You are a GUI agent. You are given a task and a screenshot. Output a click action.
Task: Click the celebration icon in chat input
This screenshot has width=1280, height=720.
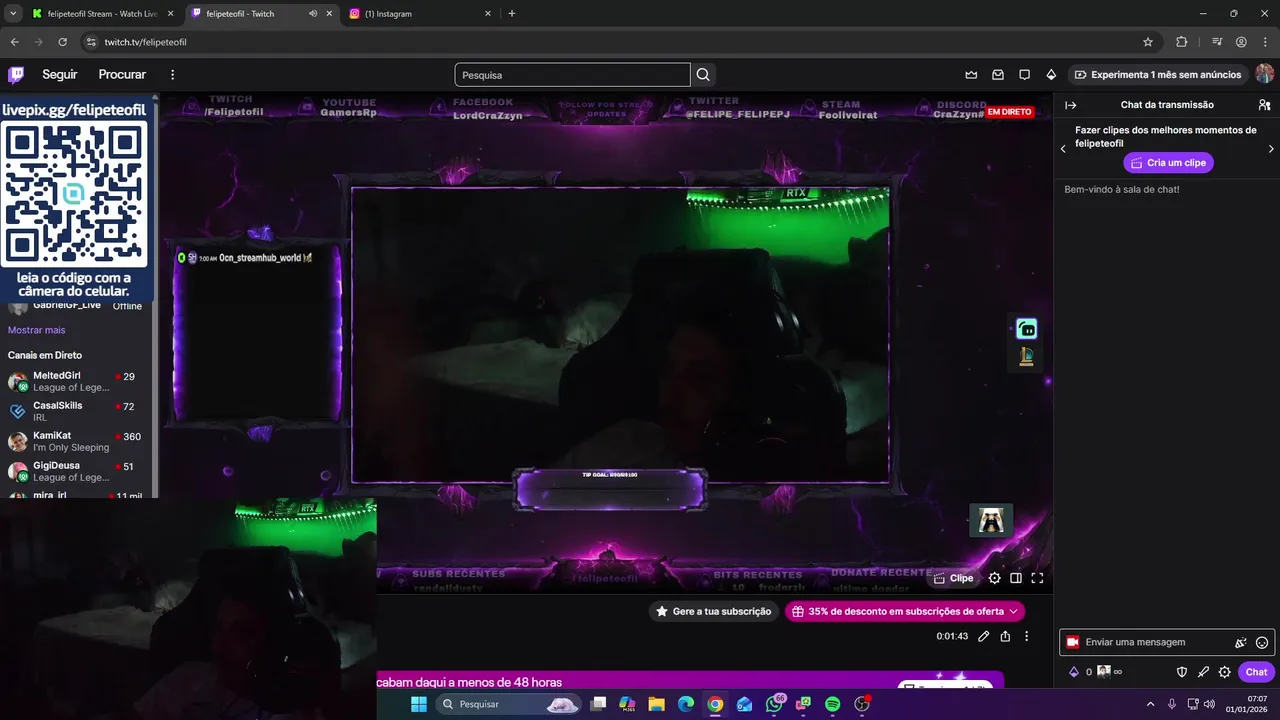pos(1241,643)
